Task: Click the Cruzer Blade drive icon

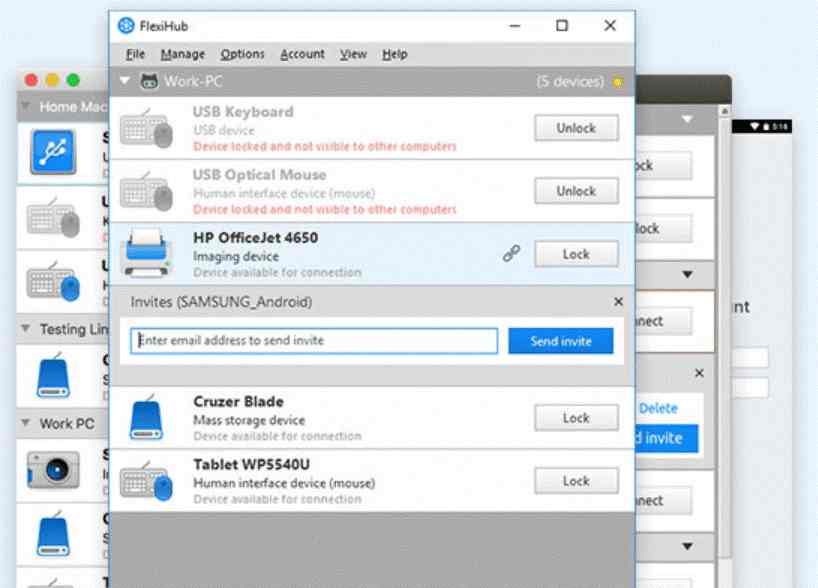Action: click(146, 417)
